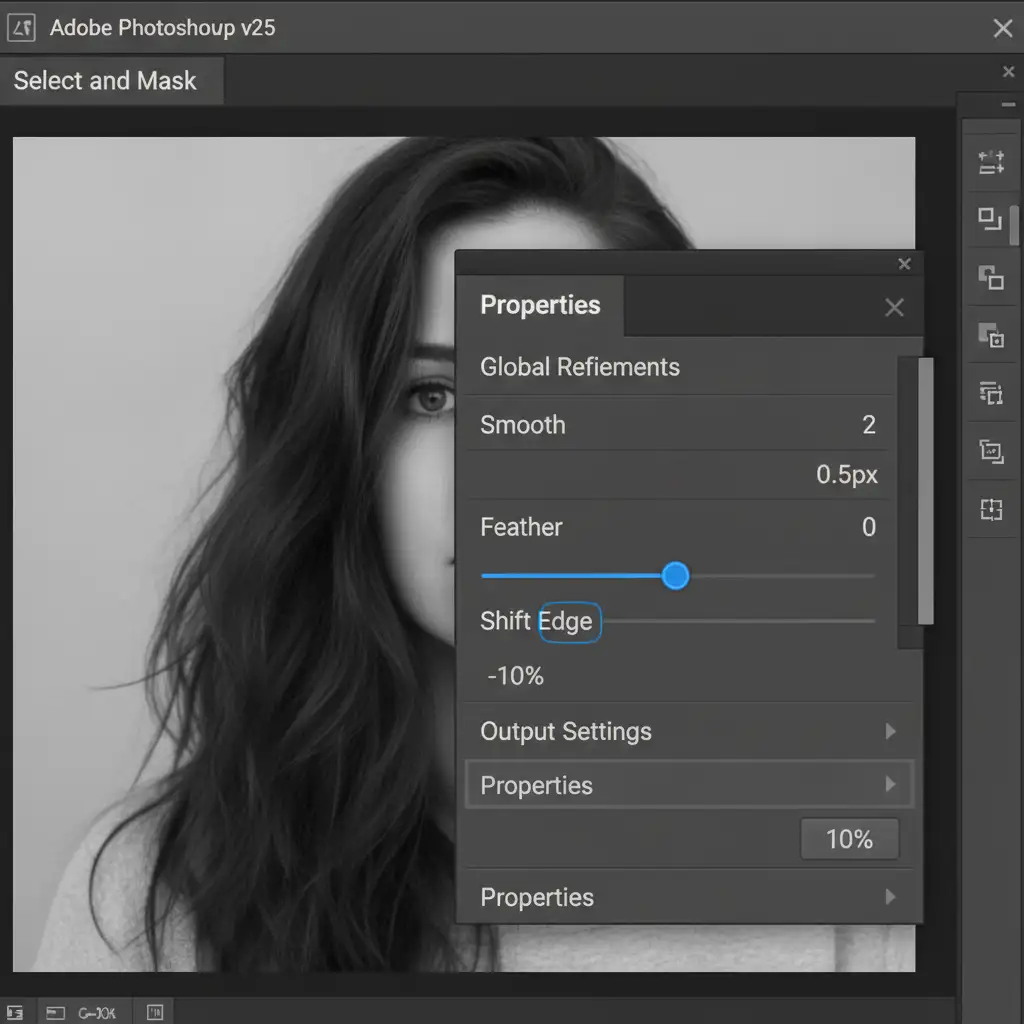Viewport: 1024px width, 1024px height.
Task: Click the rightmost boxed icon in status bar
Action: (x=155, y=1013)
